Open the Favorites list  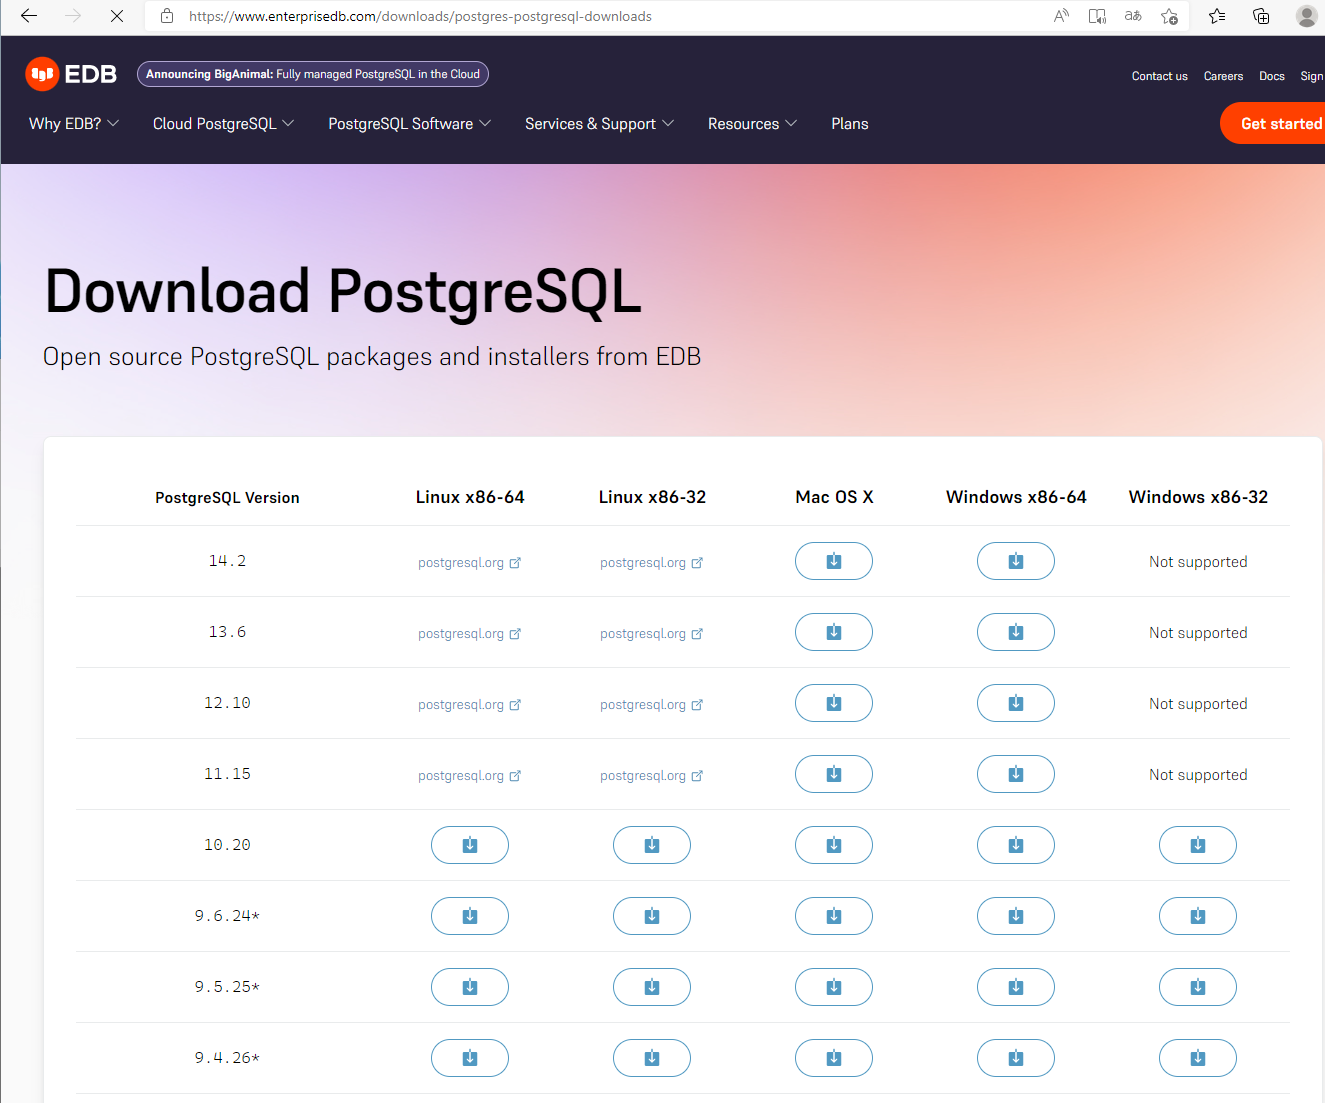click(1217, 16)
